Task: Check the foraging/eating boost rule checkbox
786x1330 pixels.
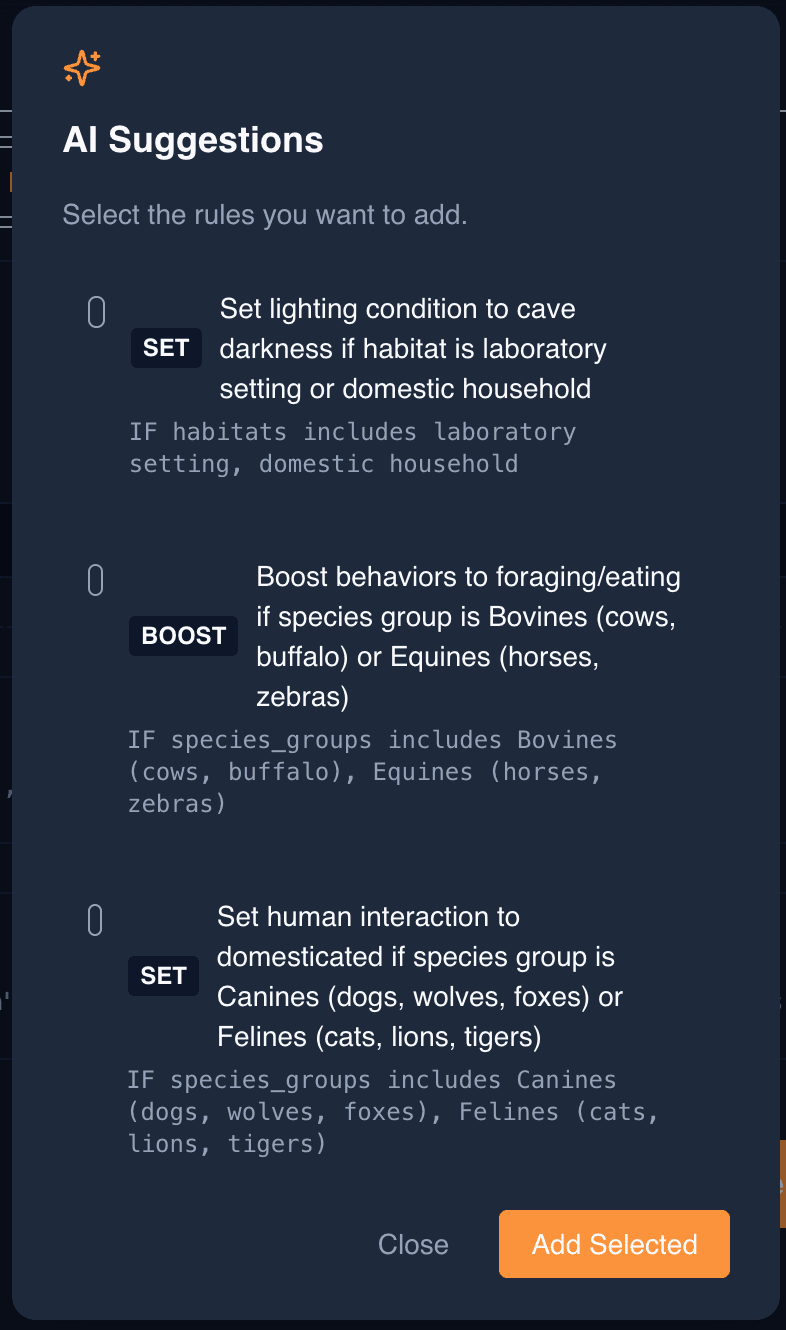Action: coord(95,579)
